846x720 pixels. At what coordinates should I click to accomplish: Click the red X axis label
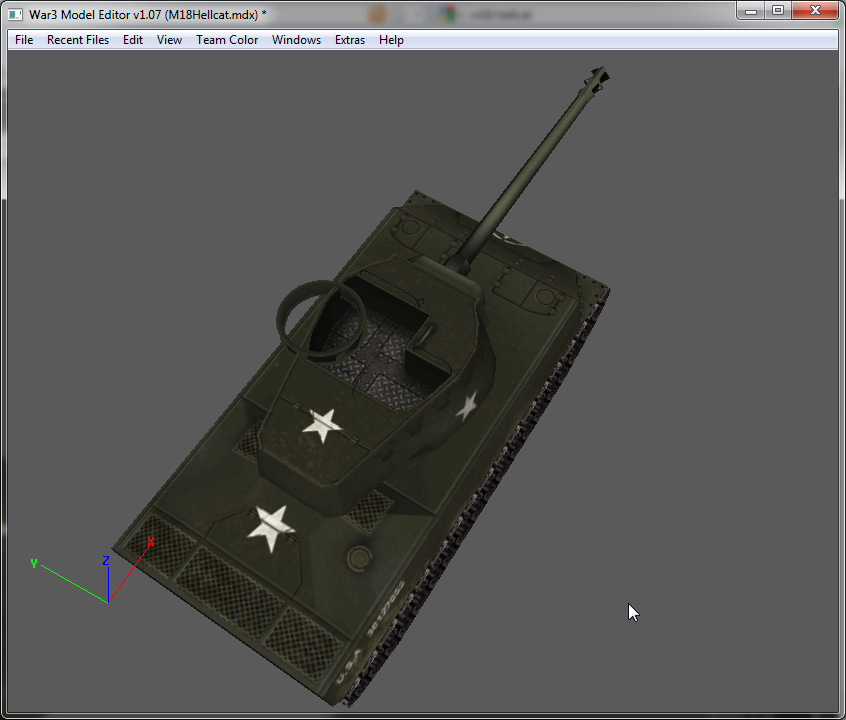pyautogui.click(x=151, y=541)
